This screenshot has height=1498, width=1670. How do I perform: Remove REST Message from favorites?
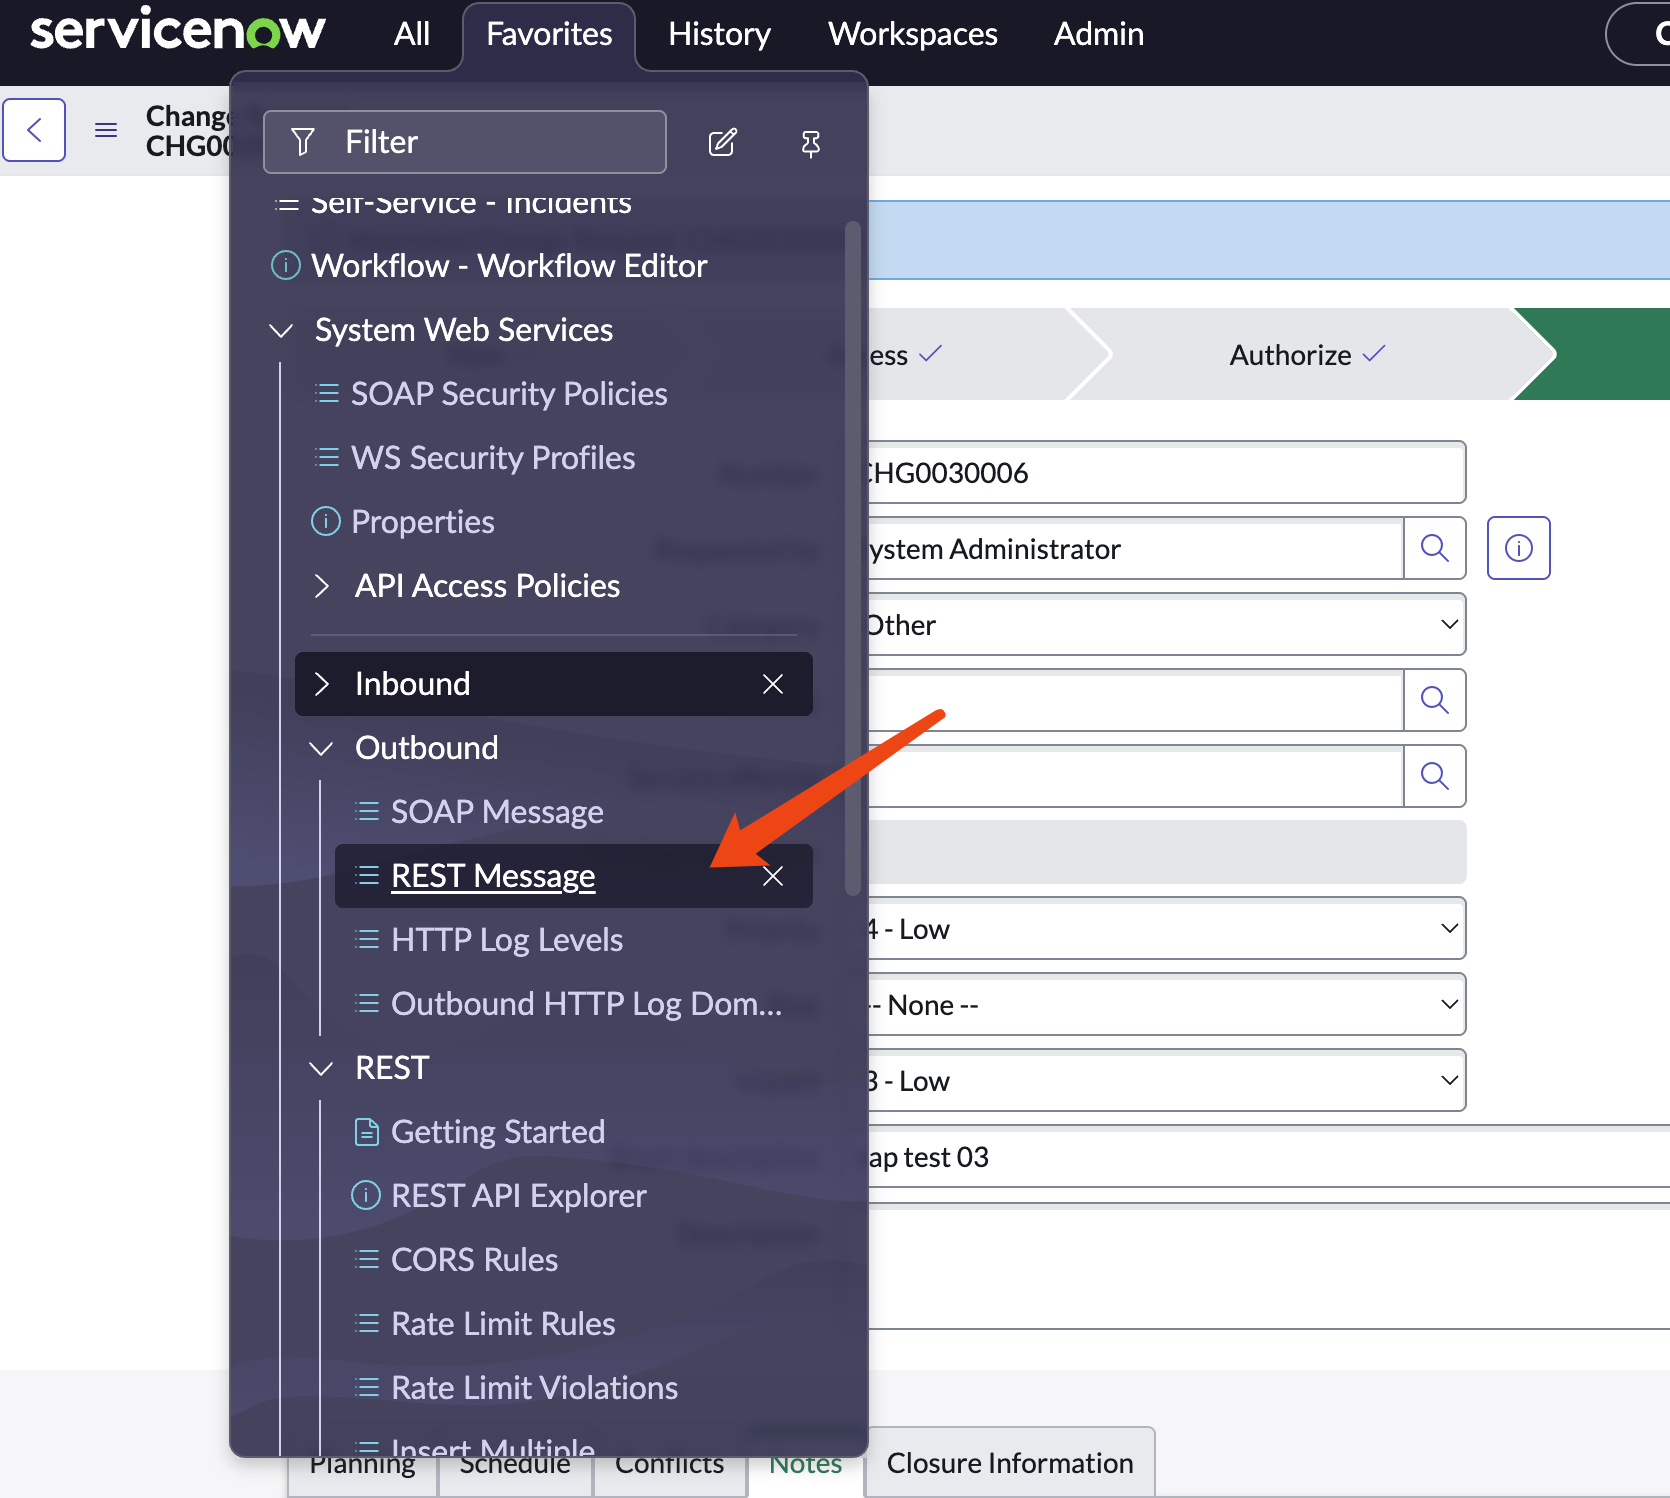772,876
